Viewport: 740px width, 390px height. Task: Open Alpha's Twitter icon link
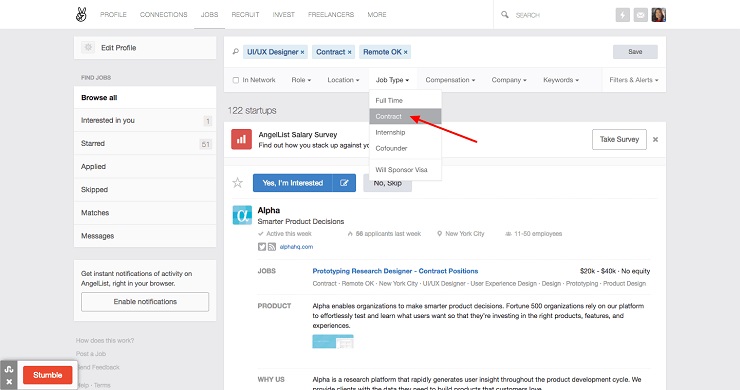[x=262, y=246]
